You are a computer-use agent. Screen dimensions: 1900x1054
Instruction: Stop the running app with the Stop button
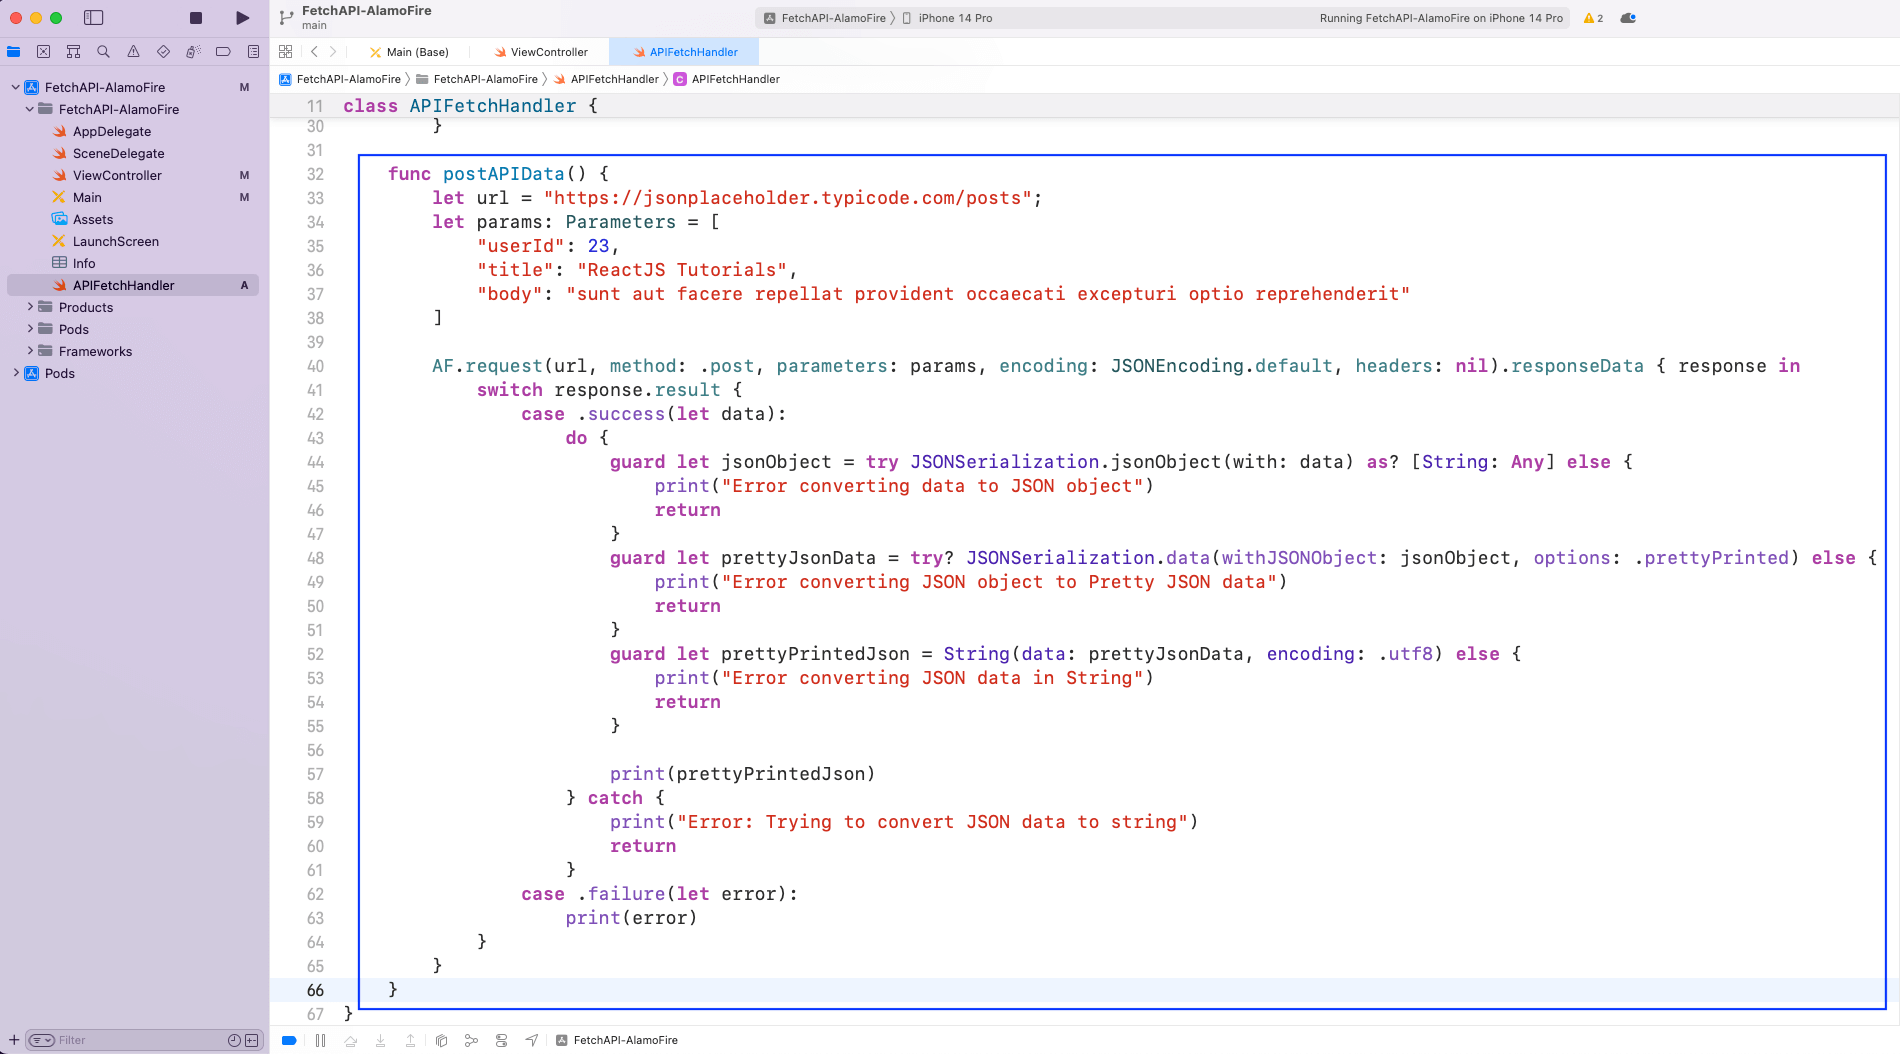point(196,18)
